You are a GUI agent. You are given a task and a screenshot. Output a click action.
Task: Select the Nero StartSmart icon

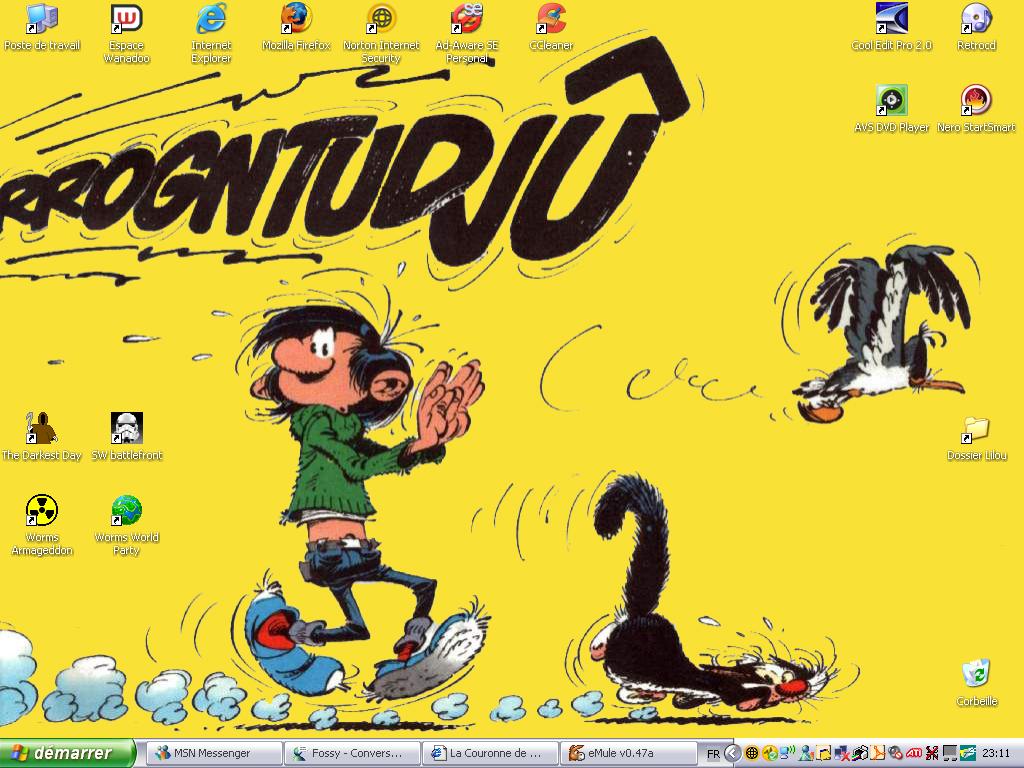(x=976, y=110)
